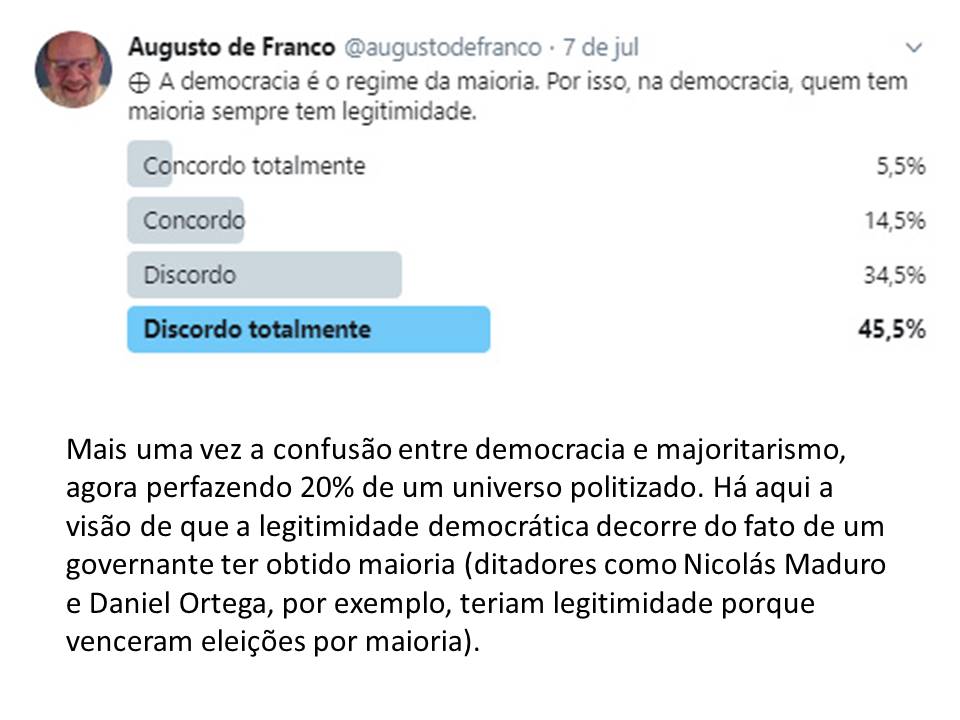Screen dimensions: 960x720
Task: Click the bold 45,5% poll result
Action: click(891, 329)
